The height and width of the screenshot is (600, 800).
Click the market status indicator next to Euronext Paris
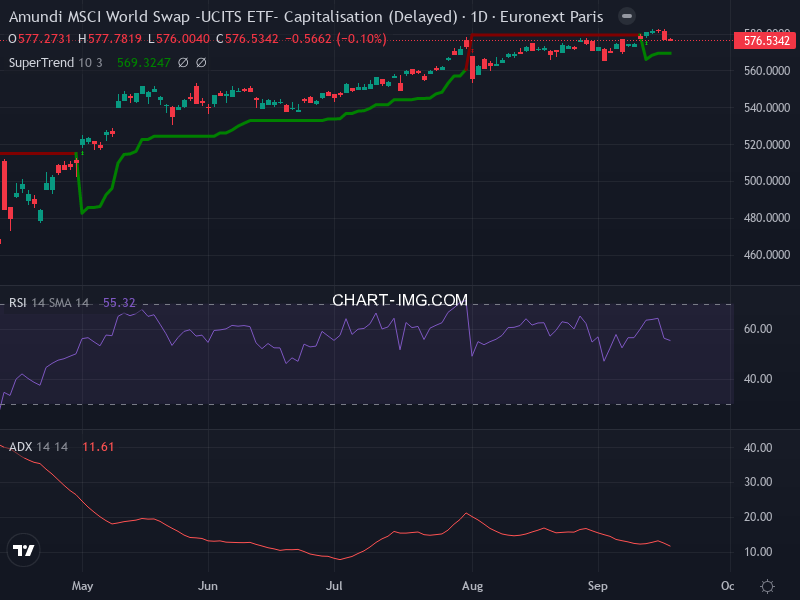[x=626, y=17]
